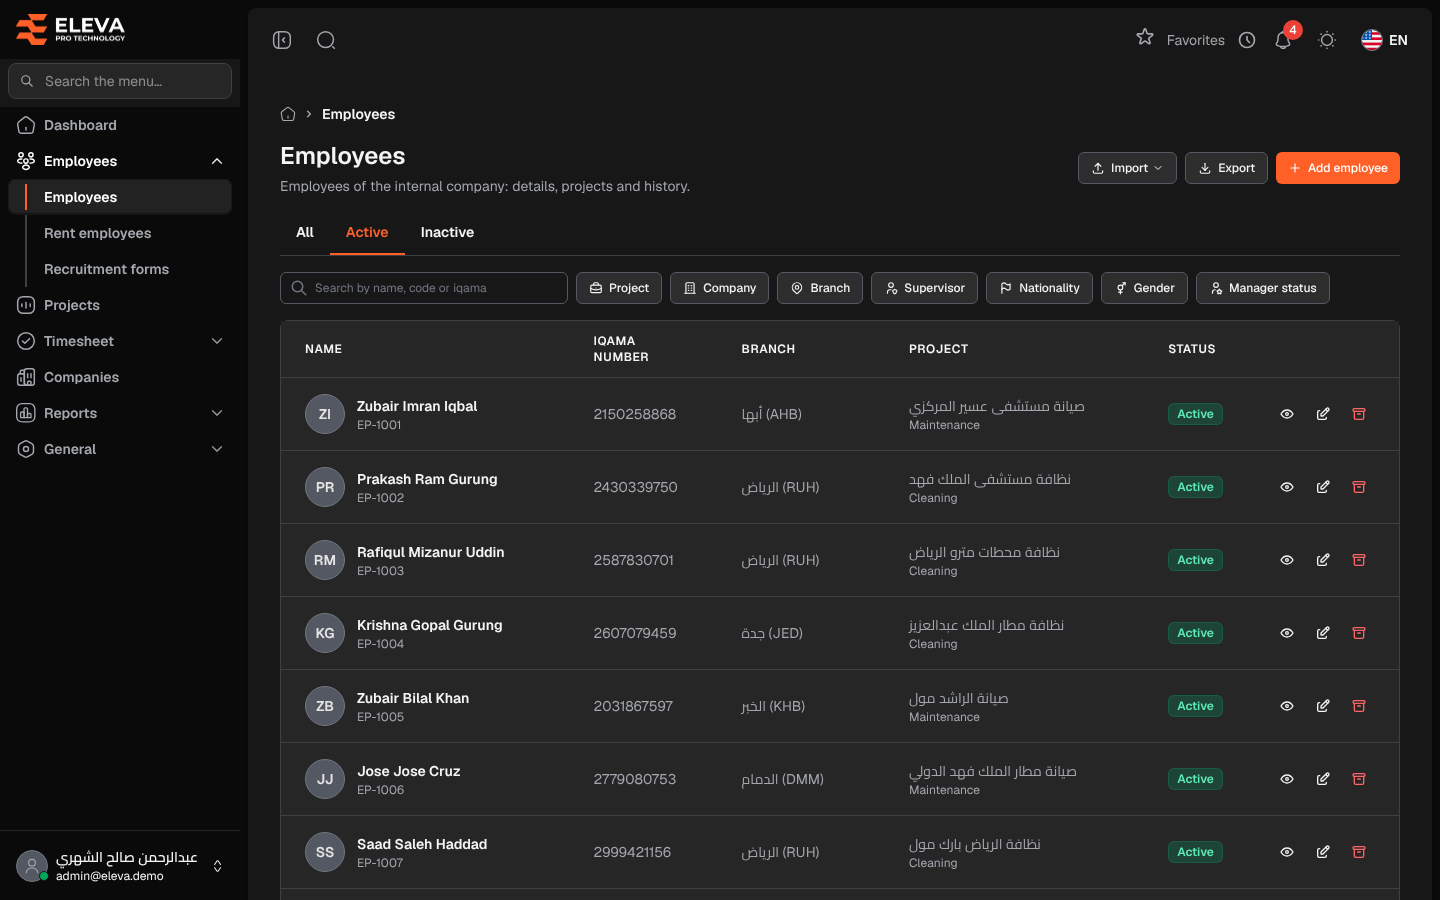The height and width of the screenshot is (900, 1440).
Task: Focus the Search the menu field
Action: coord(120,81)
